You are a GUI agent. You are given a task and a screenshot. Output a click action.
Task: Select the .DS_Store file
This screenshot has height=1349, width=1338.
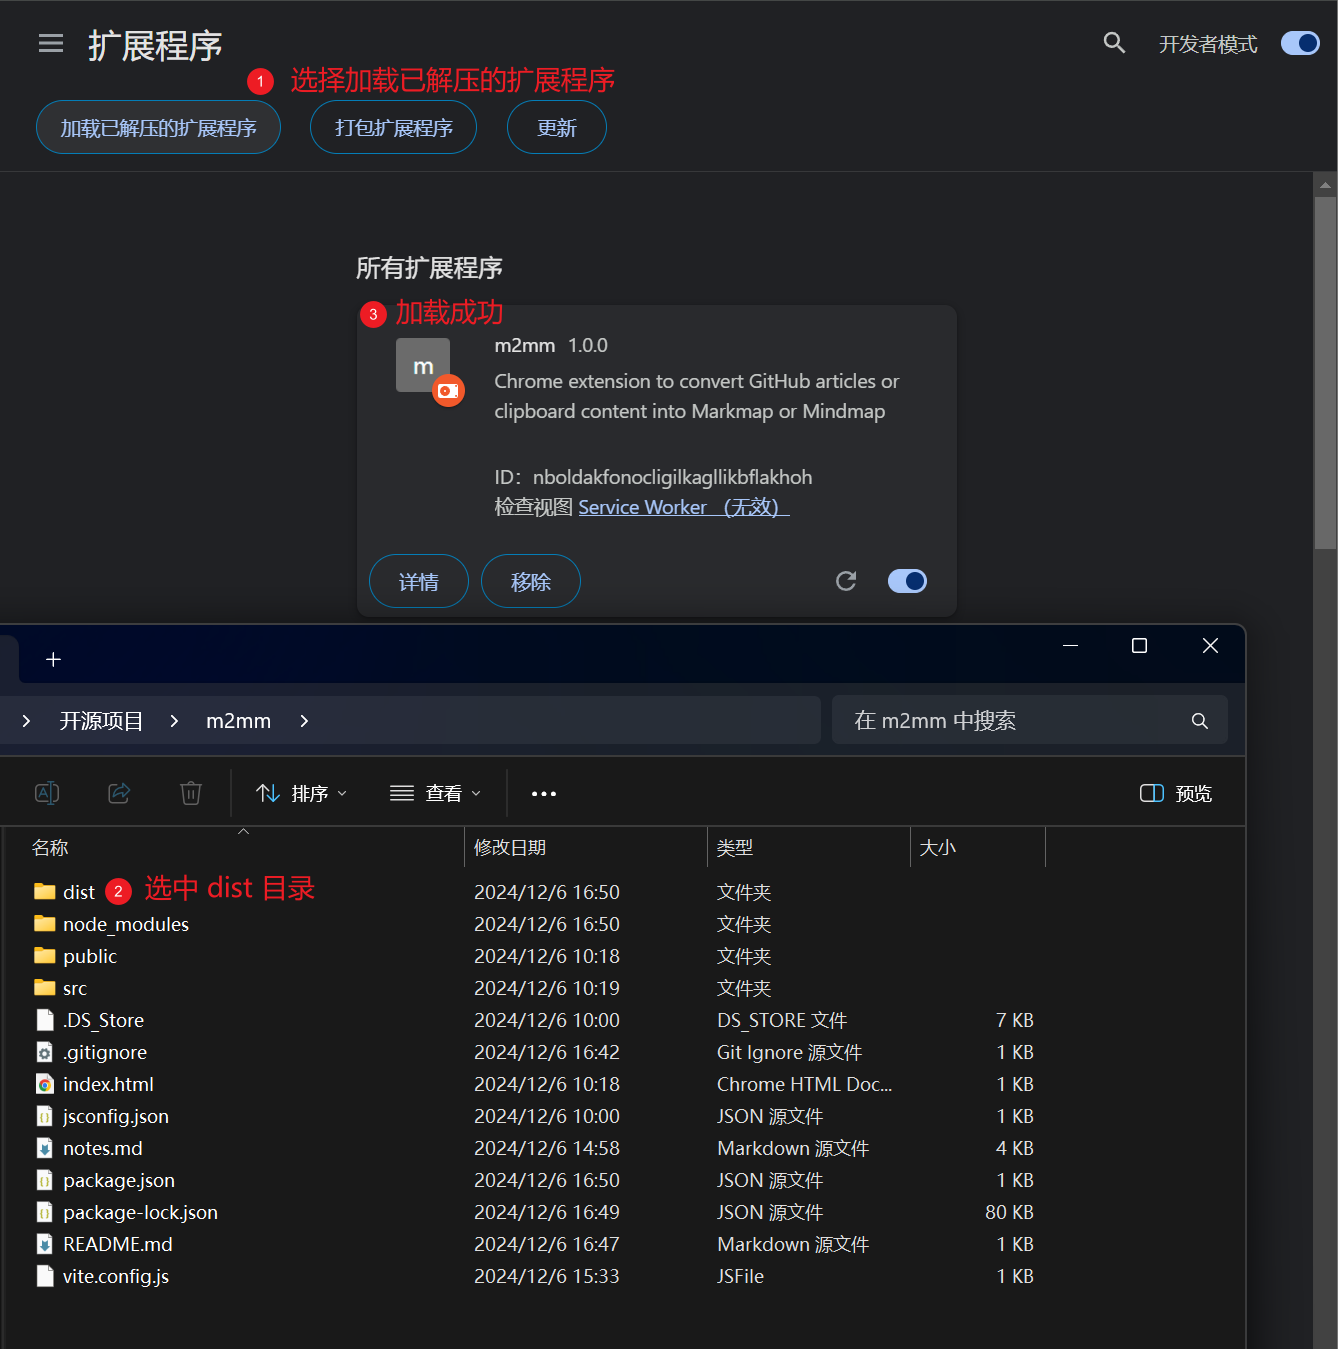(103, 1020)
